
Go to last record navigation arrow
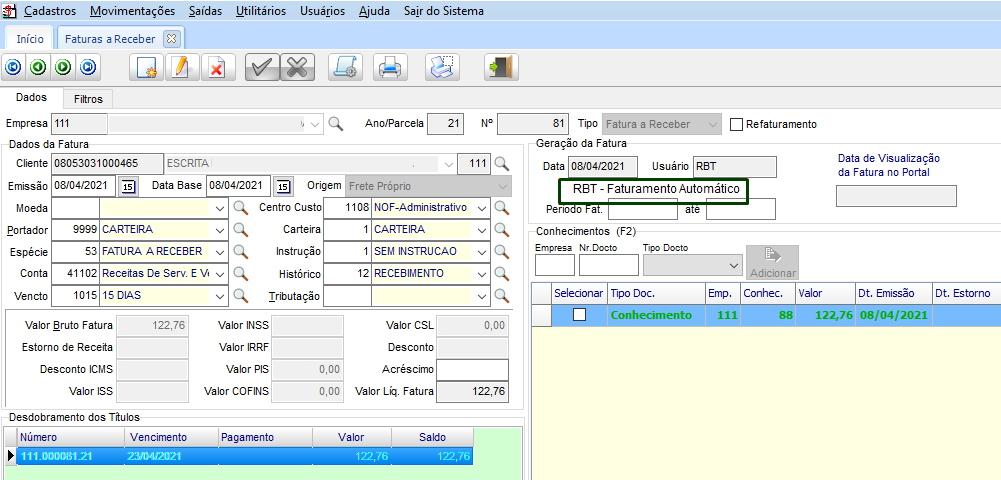[x=88, y=67]
